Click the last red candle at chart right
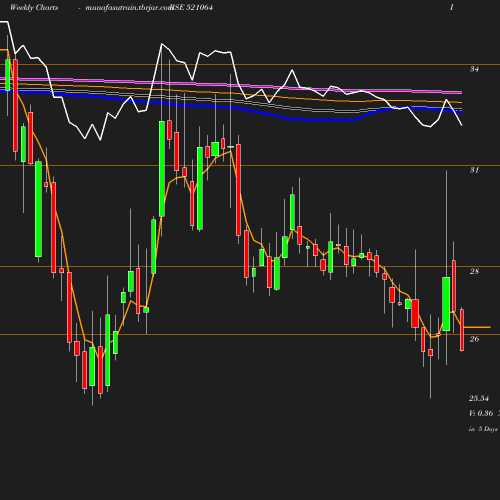500x500 pixels. [x=462, y=330]
